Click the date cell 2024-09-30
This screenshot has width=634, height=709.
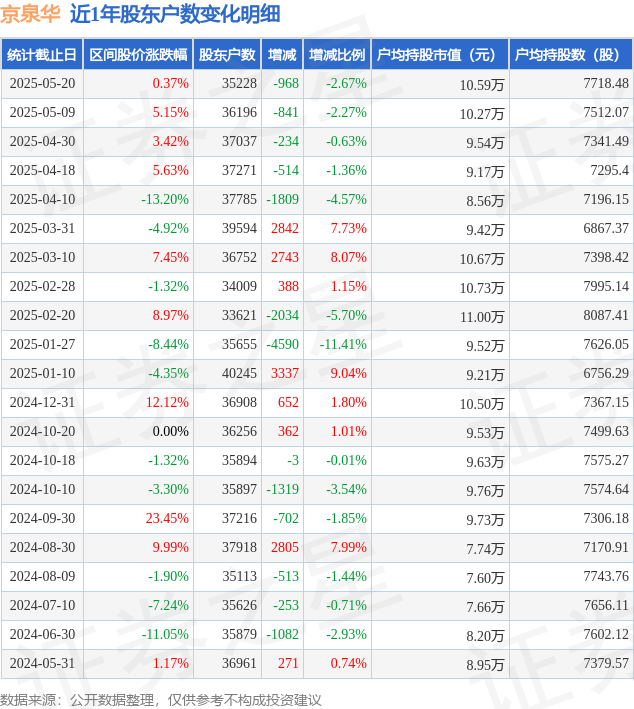(x=43, y=518)
